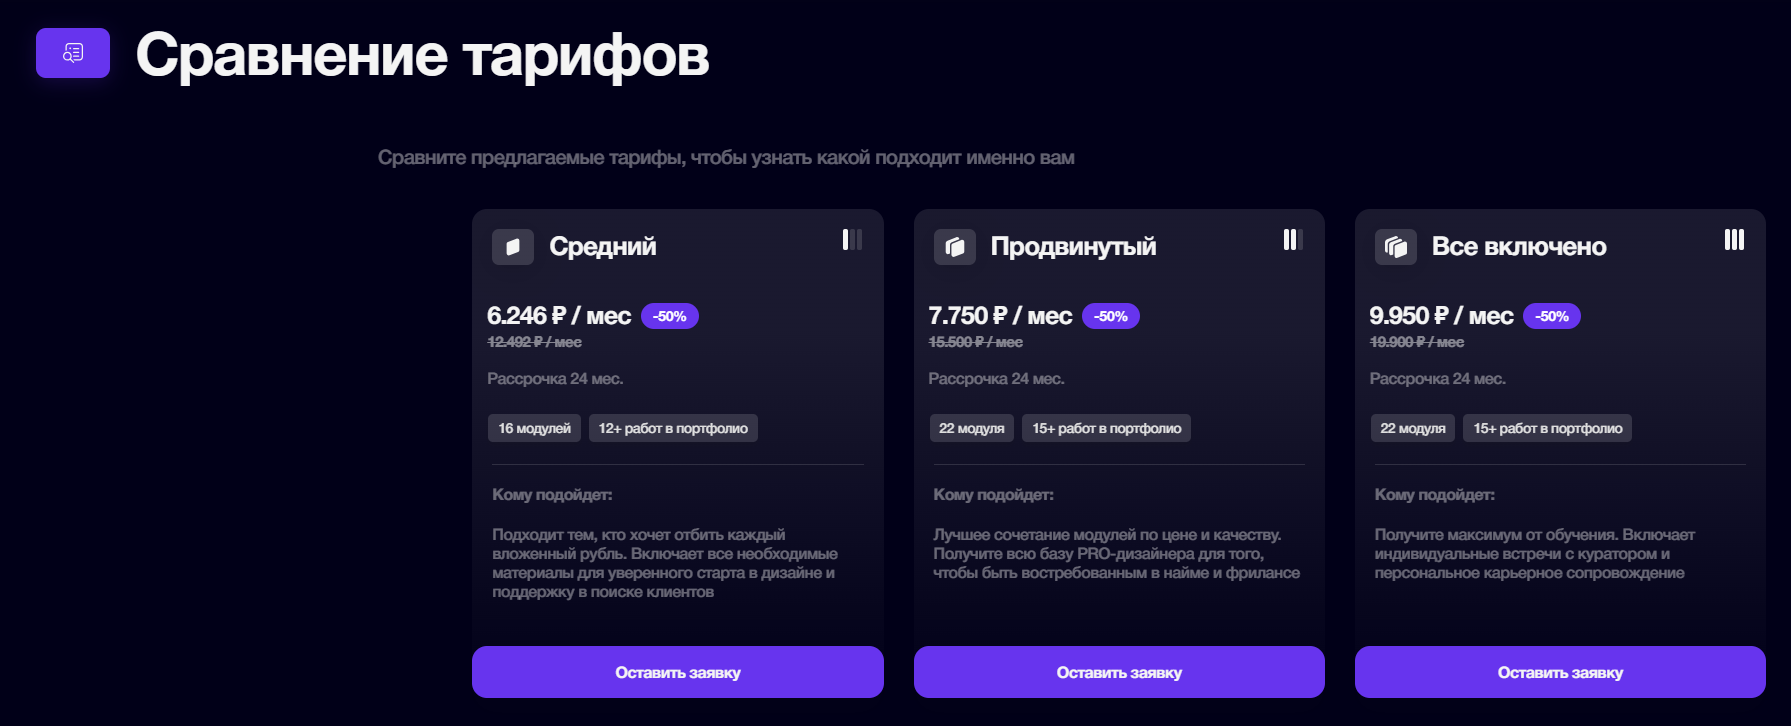Open the 22 модуля tag on Продвинутый card
The width and height of the screenshot is (1791, 726).
pyautogui.click(x=972, y=428)
